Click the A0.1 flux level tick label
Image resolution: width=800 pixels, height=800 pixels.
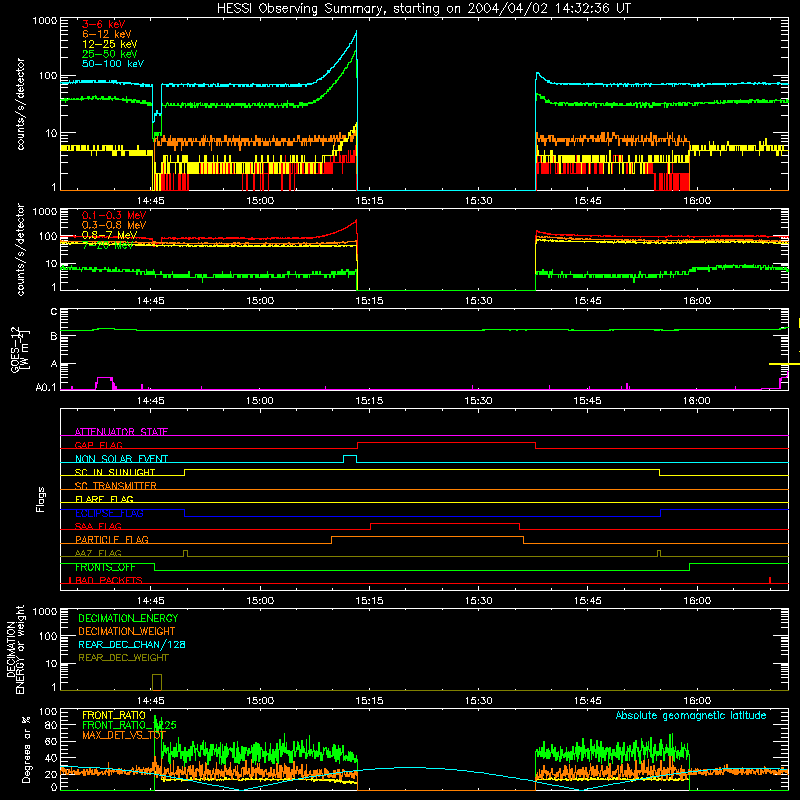[x=46, y=388]
